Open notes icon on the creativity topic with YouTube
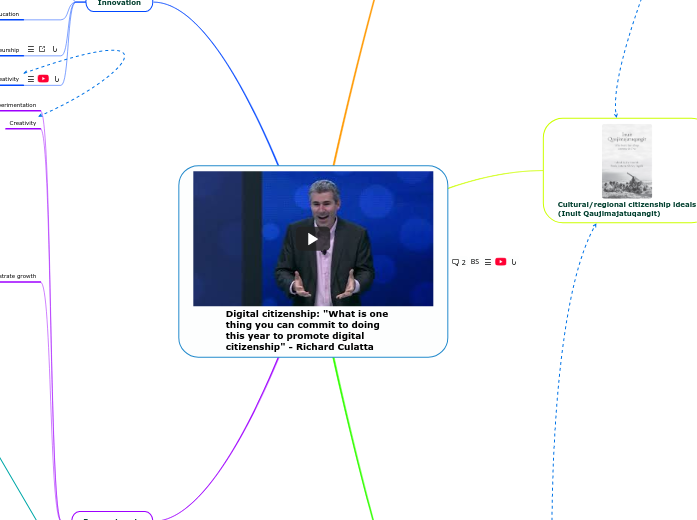 [x=31, y=79]
